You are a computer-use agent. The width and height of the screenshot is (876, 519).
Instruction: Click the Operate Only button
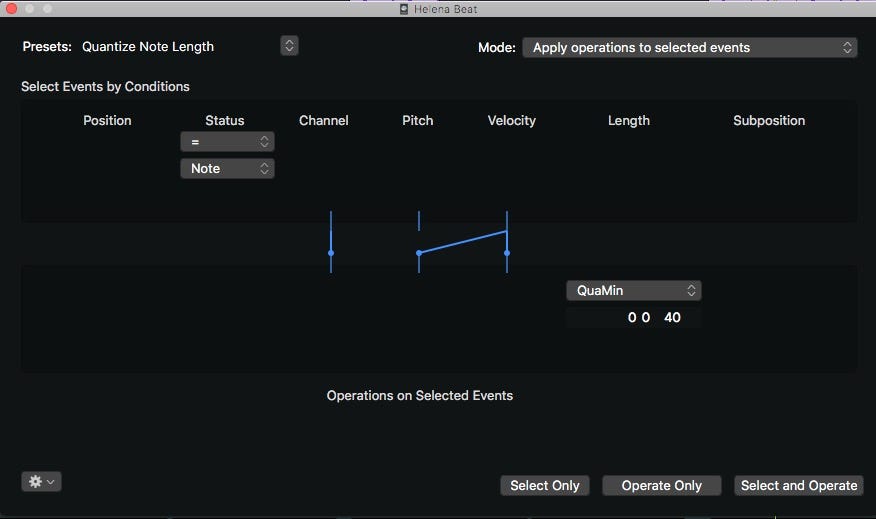coord(661,485)
